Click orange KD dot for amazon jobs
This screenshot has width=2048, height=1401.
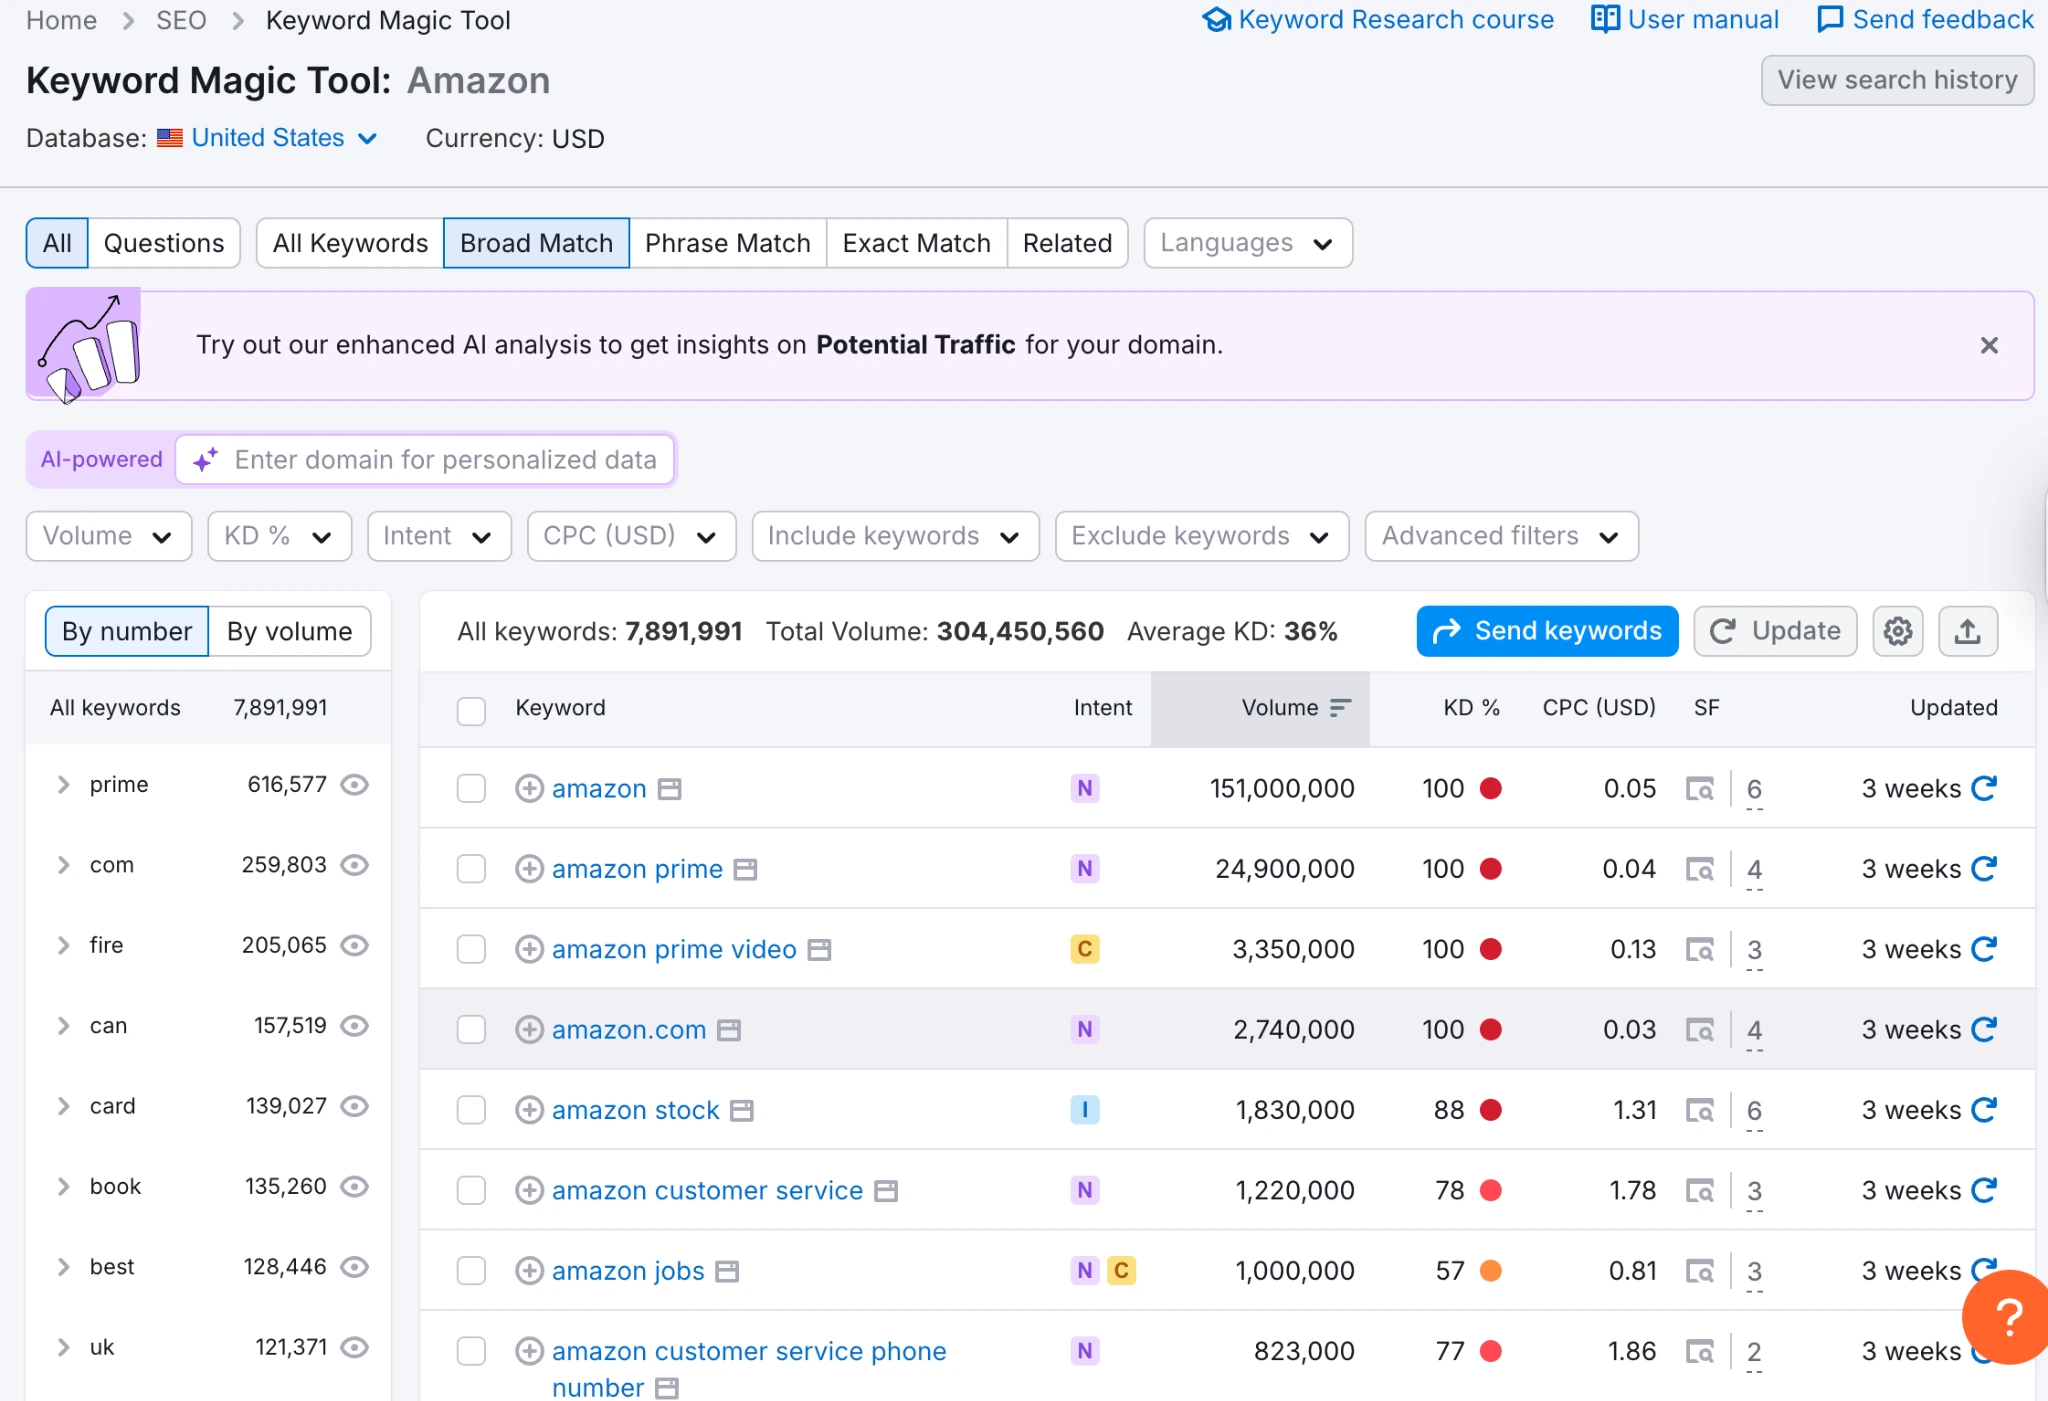coord(1491,1270)
